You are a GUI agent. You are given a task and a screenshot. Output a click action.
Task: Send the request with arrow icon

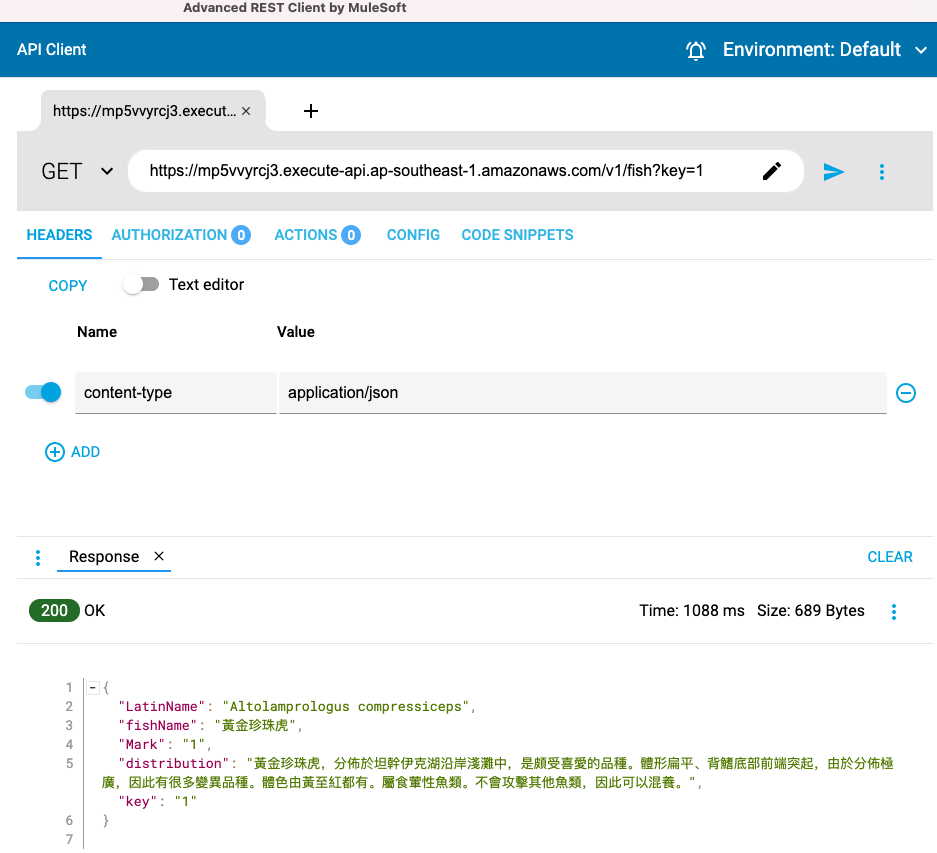(x=834, y=172)
